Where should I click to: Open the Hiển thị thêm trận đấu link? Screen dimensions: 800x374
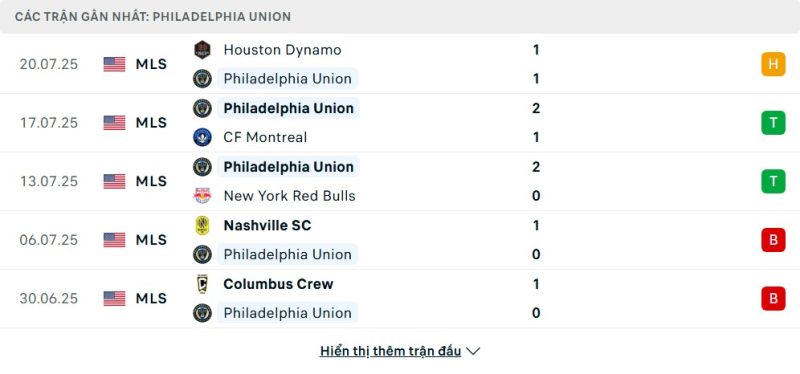[390, 352]
